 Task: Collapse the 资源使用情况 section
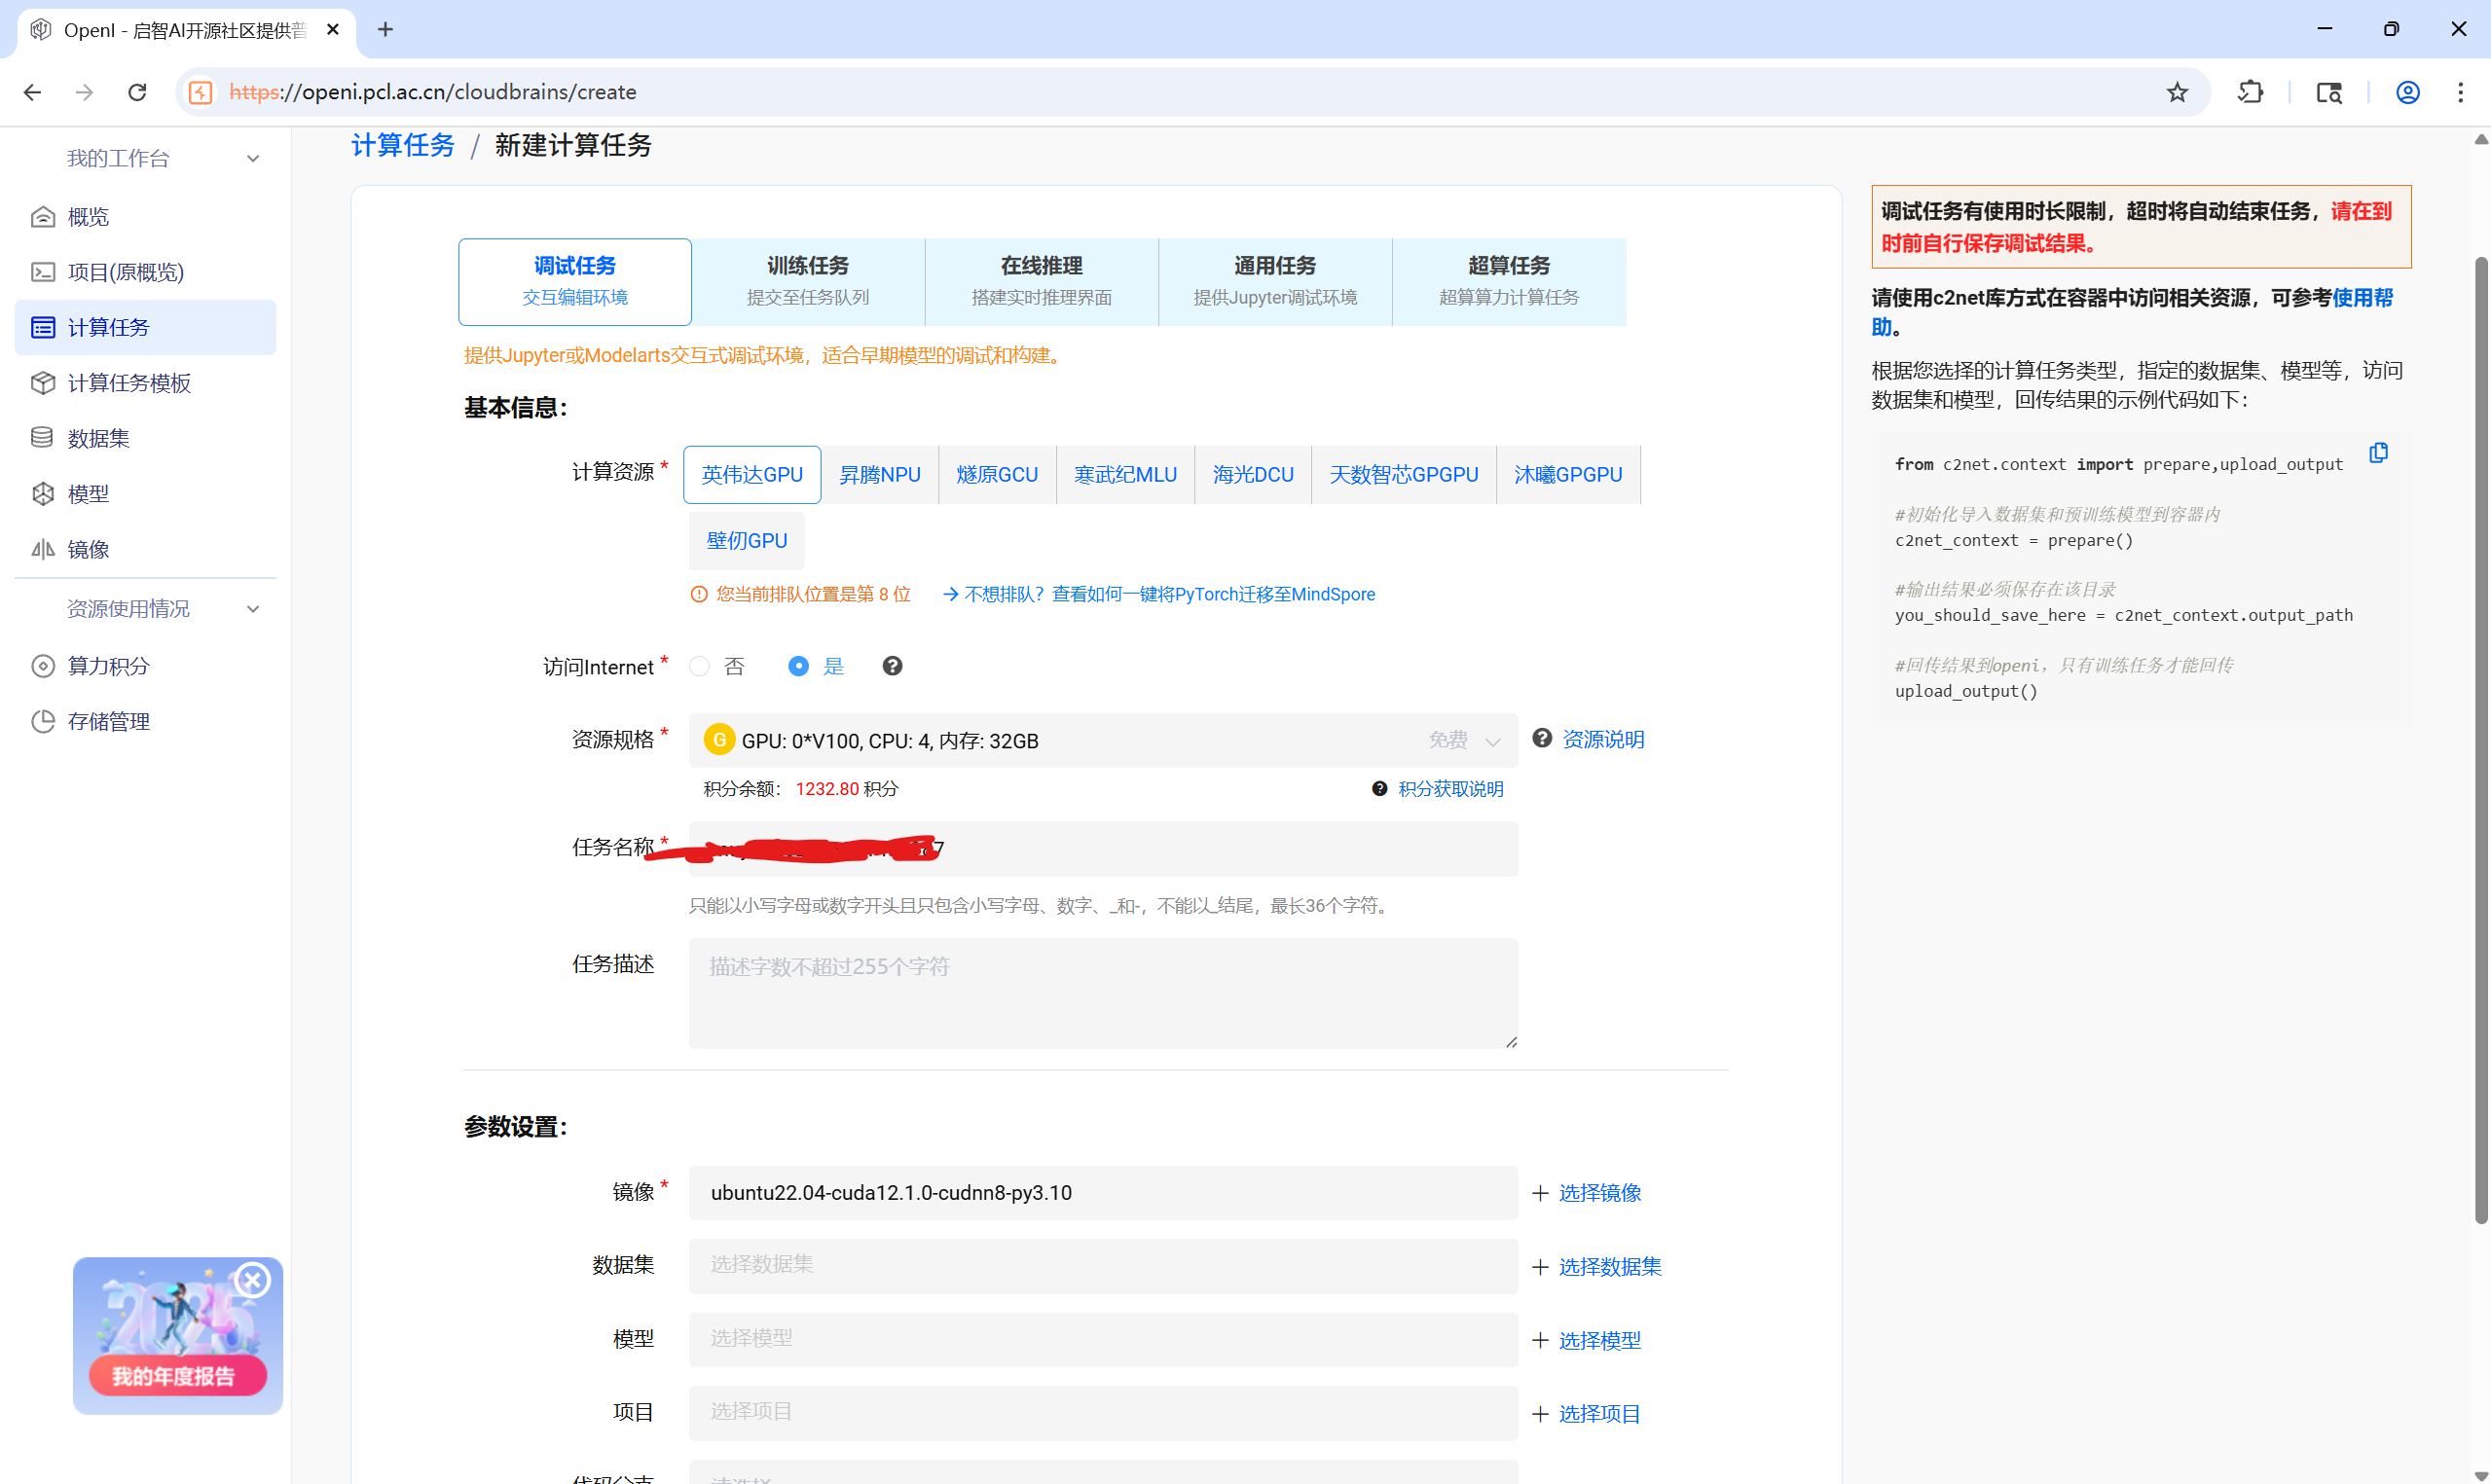252,608
